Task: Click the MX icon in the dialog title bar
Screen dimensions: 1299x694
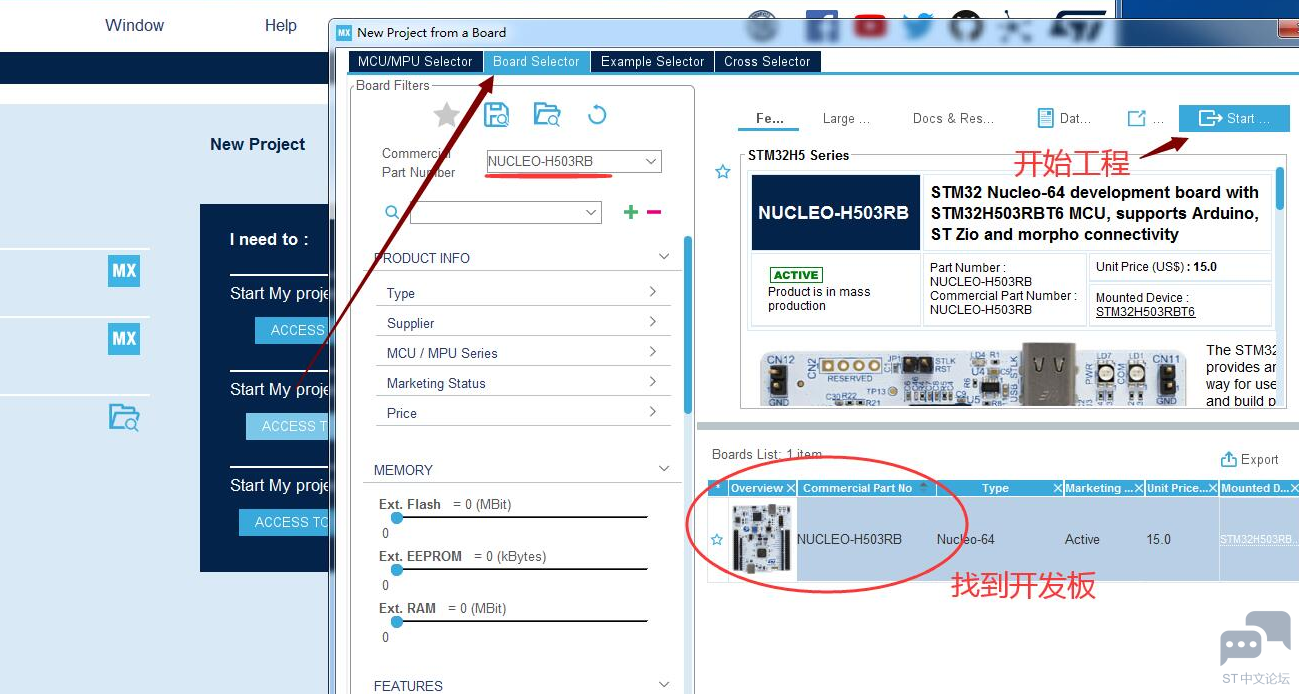Action: tap(344, 32)
